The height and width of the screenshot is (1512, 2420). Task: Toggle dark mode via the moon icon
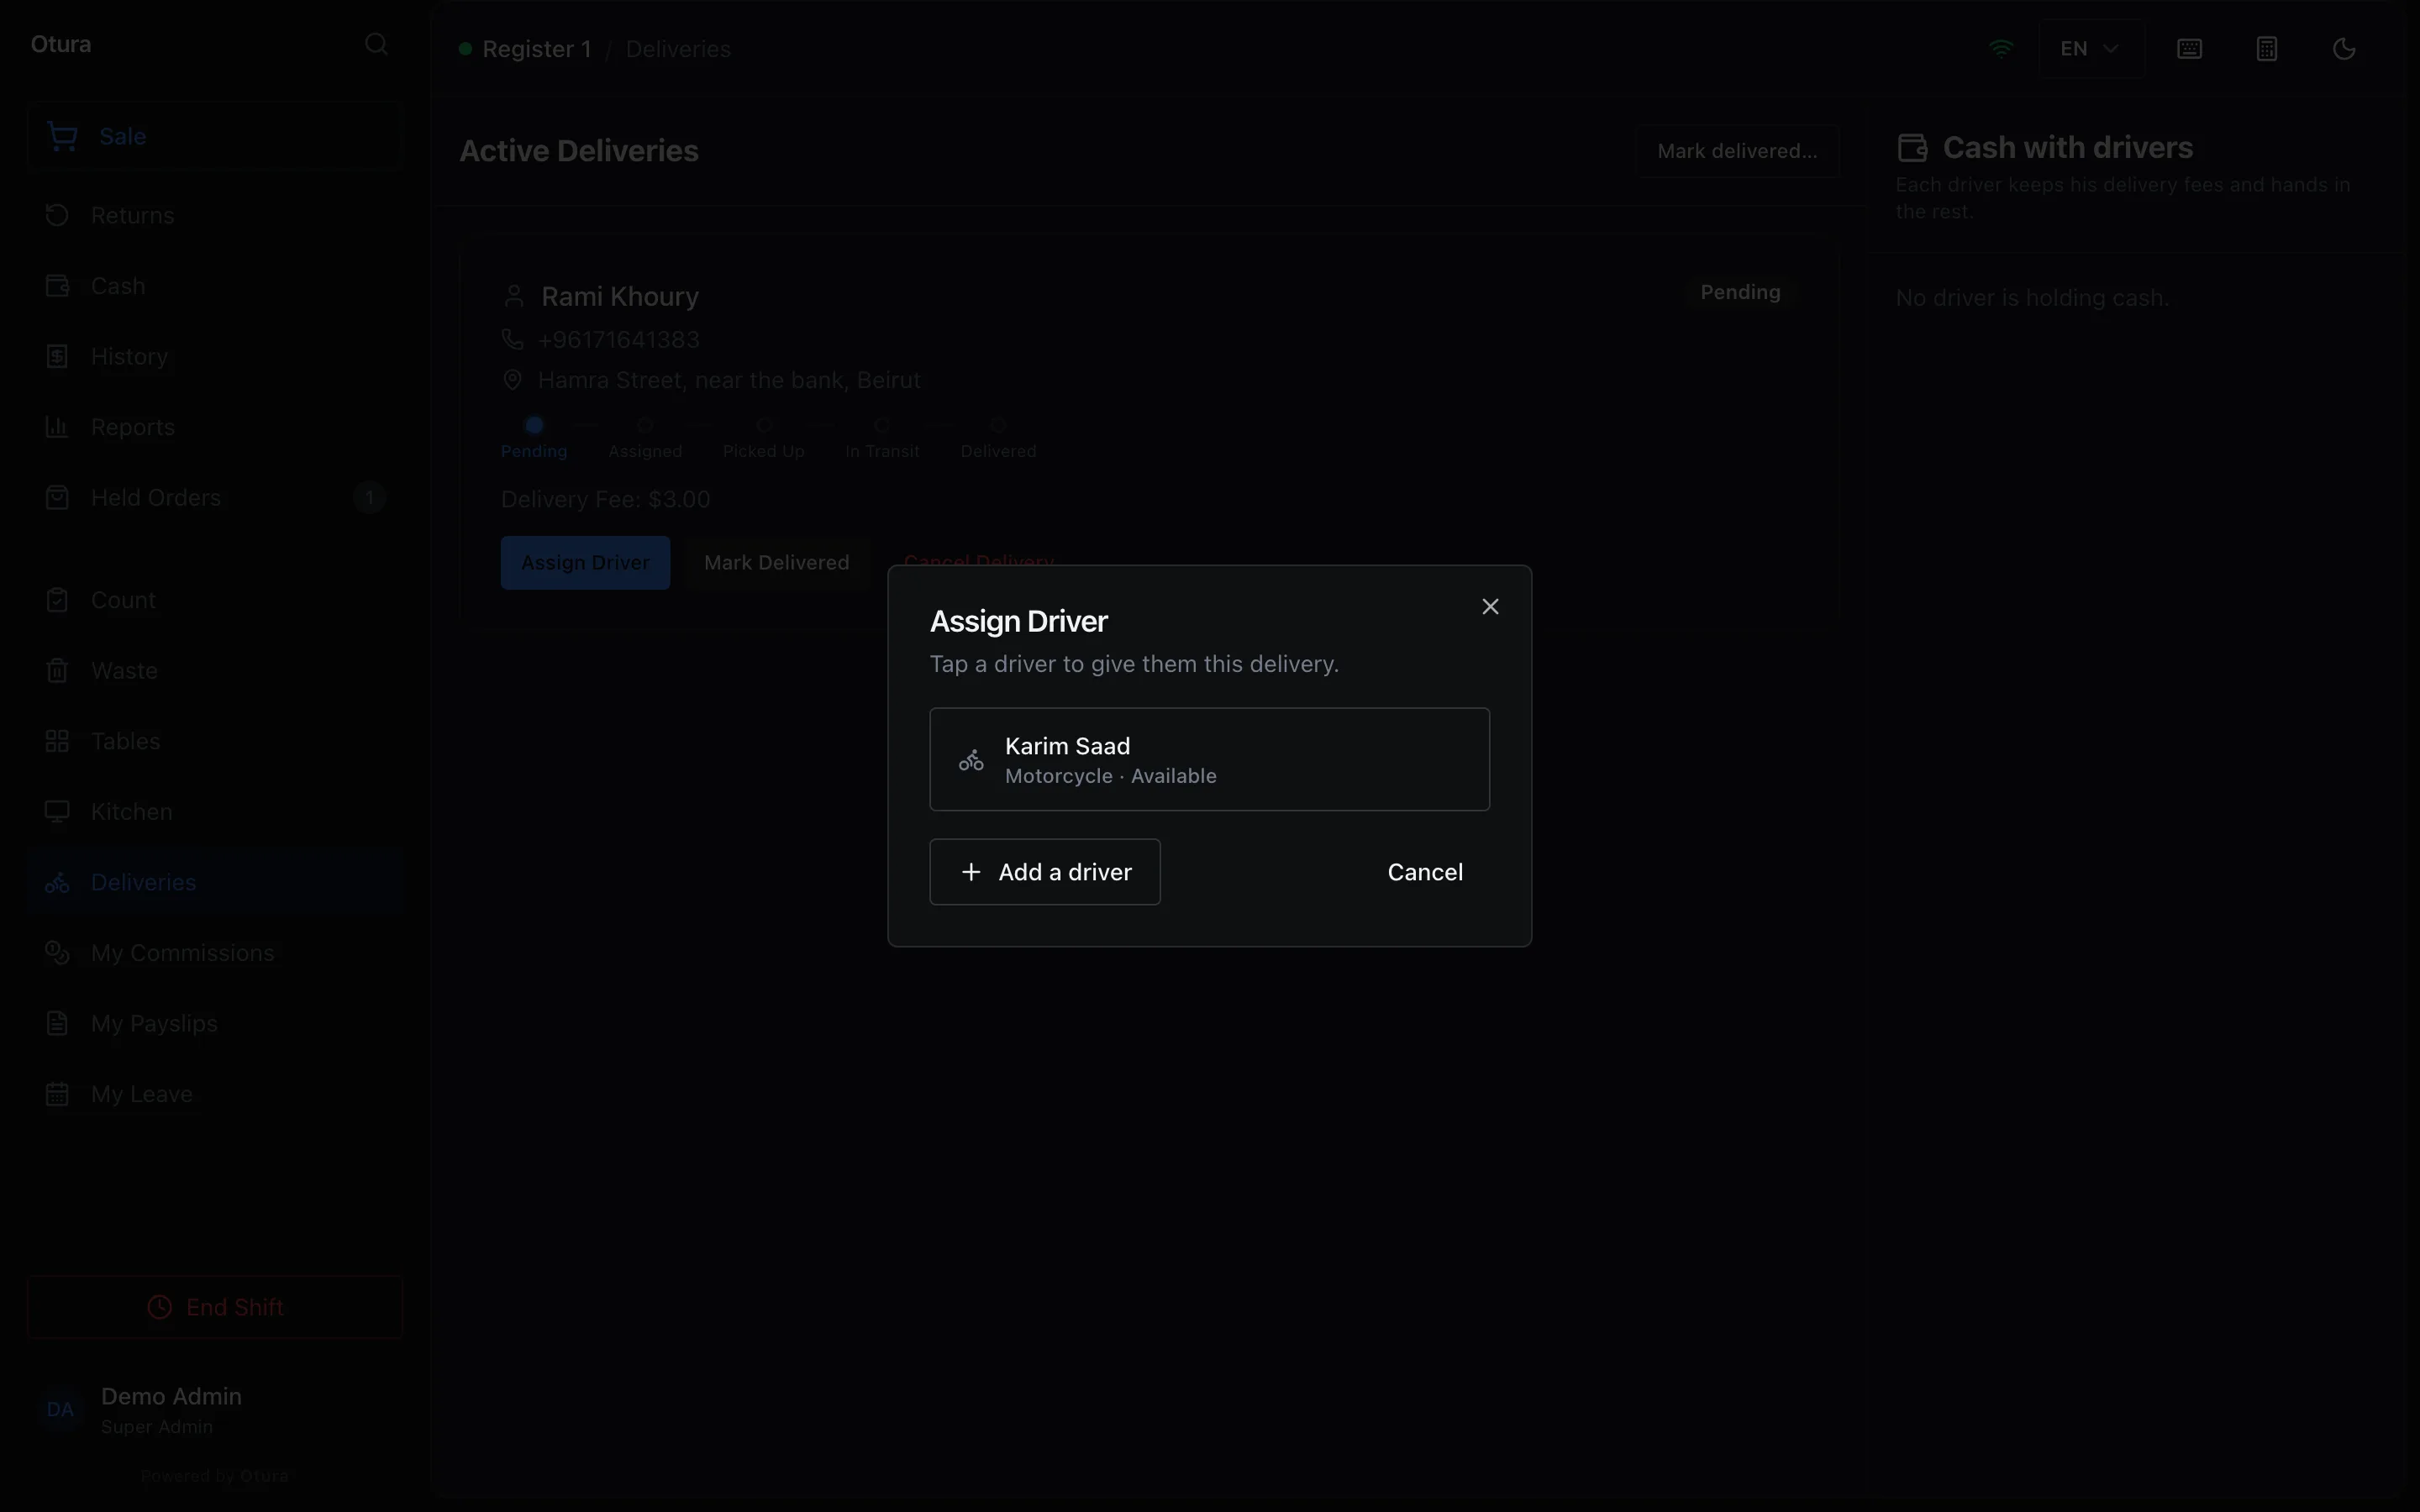[x=2344, y=49]
